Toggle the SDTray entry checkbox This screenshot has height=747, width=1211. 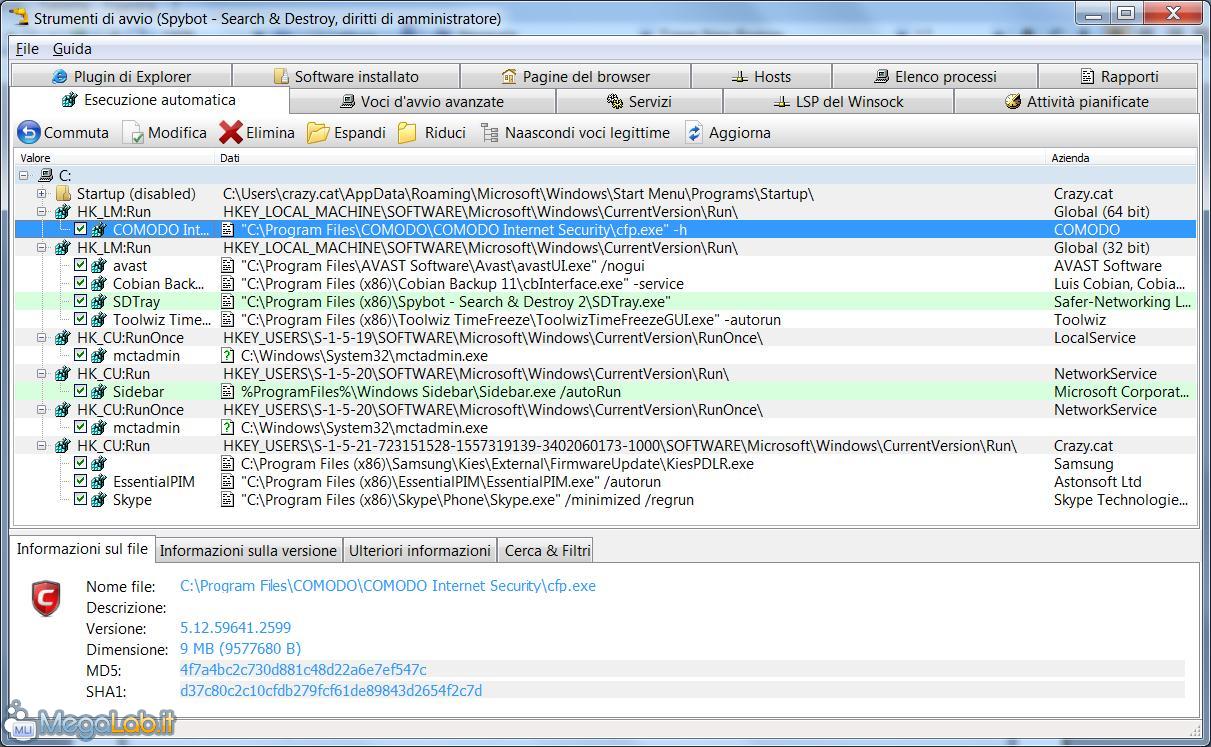[x=81, y=302]
